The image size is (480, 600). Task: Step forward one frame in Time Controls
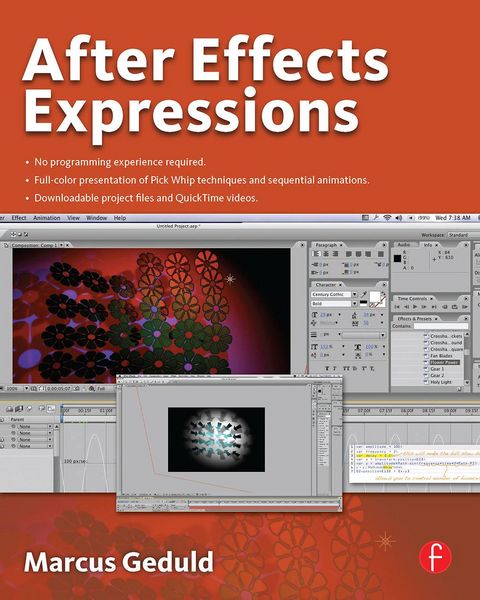click(x=424, y=307)
